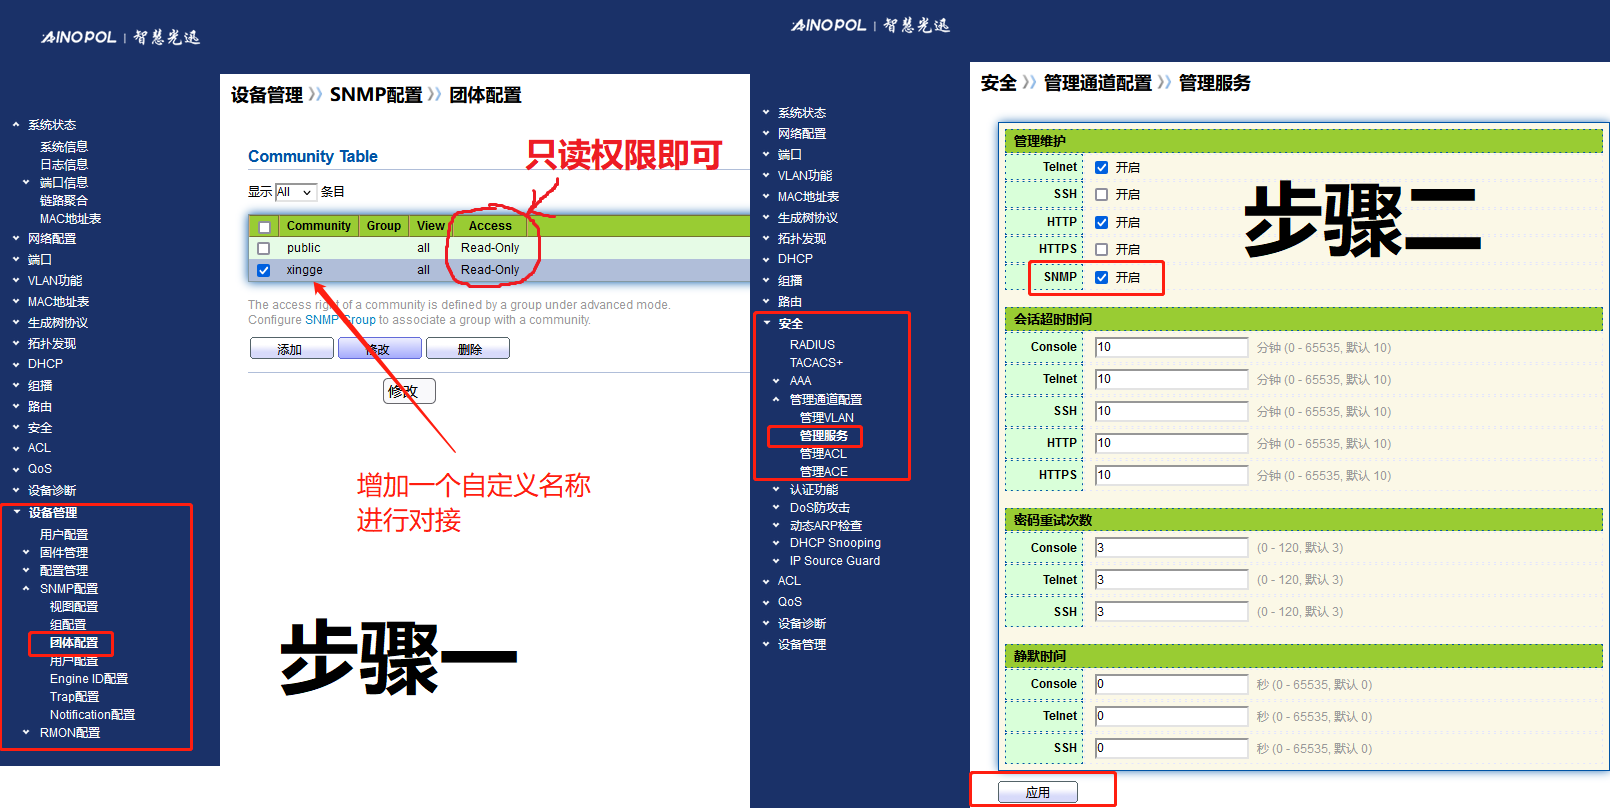Open the 显示 entries count dropdown
Image resolution: width=1610 pixels, height=808 pixels.
(295, 192)
